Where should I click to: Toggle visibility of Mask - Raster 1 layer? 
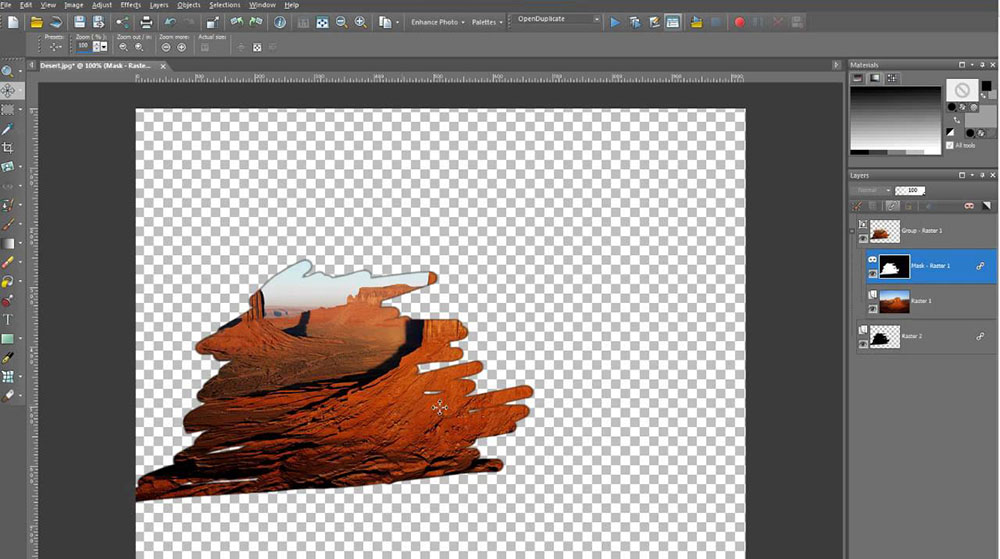click(872, 273)
